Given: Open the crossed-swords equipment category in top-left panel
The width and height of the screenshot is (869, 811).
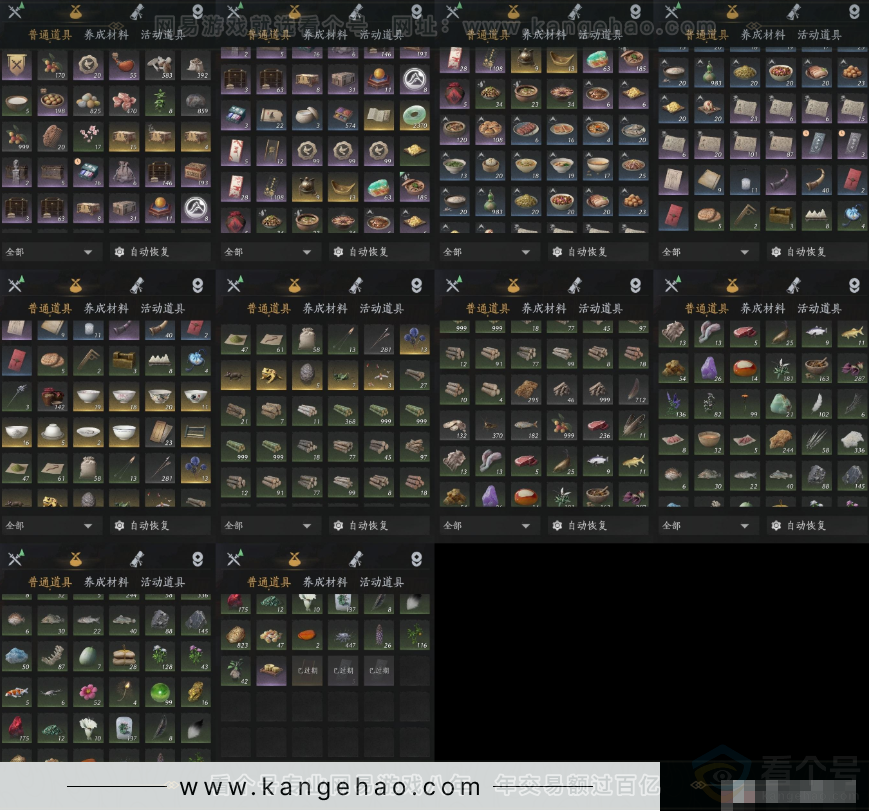Looking at the screenshot, I should [x=16, y=11].
